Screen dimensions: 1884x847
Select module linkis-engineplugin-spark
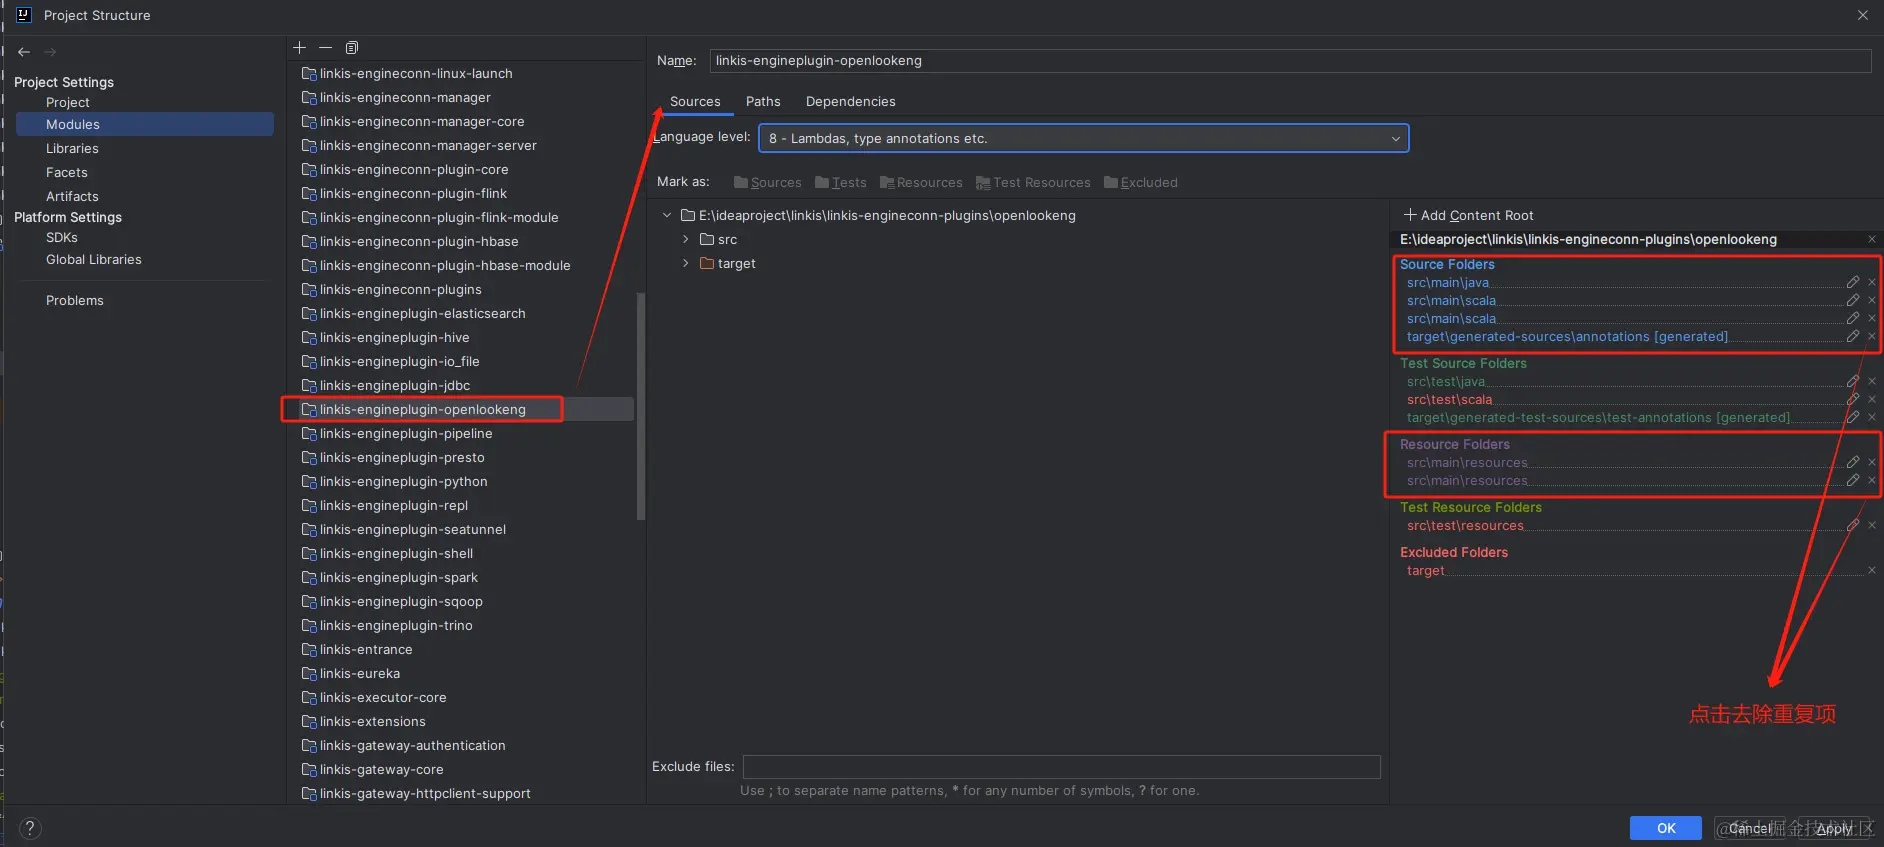(399, 577)
